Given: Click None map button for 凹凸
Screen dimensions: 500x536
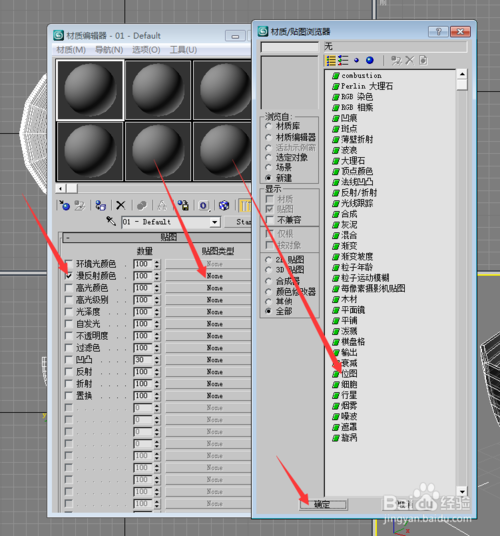Looking at the screenshot, I should click(x=208, y=360).
